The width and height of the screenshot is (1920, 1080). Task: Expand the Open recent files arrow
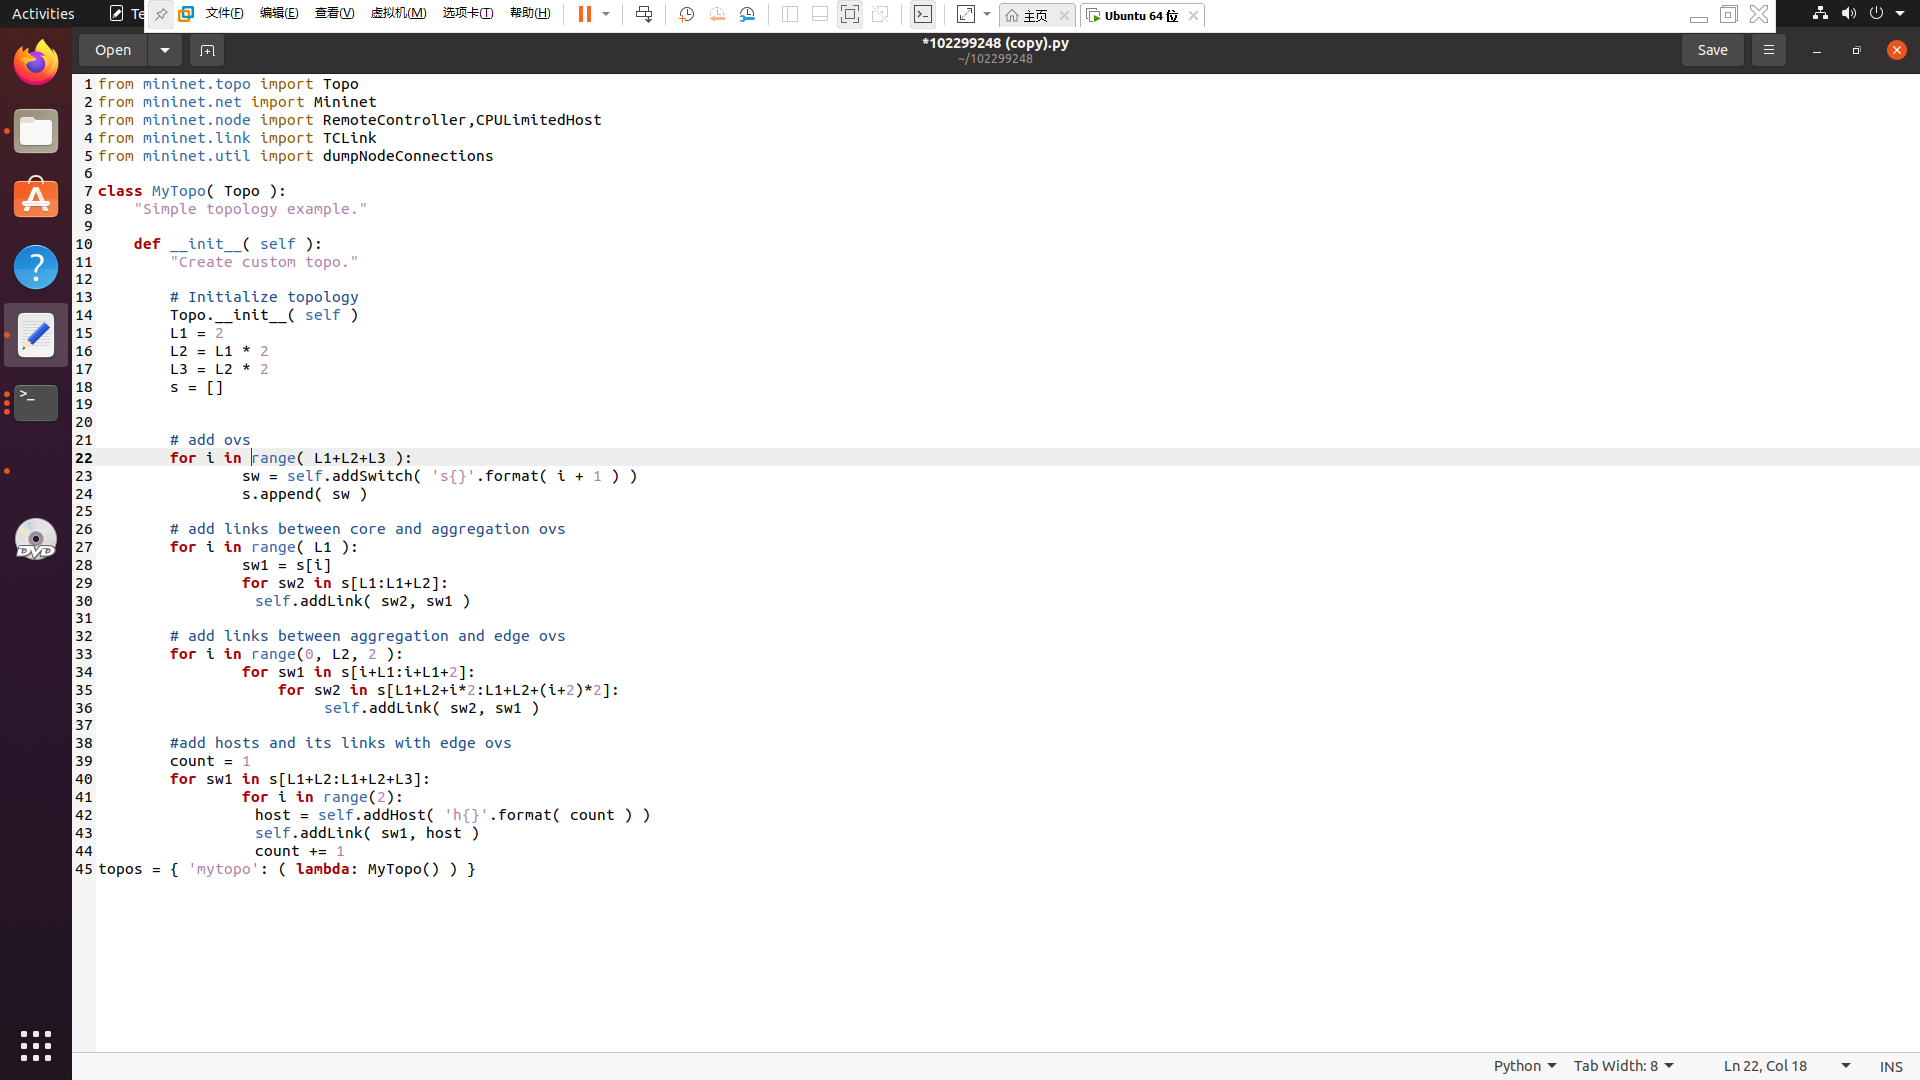(165, 50)
